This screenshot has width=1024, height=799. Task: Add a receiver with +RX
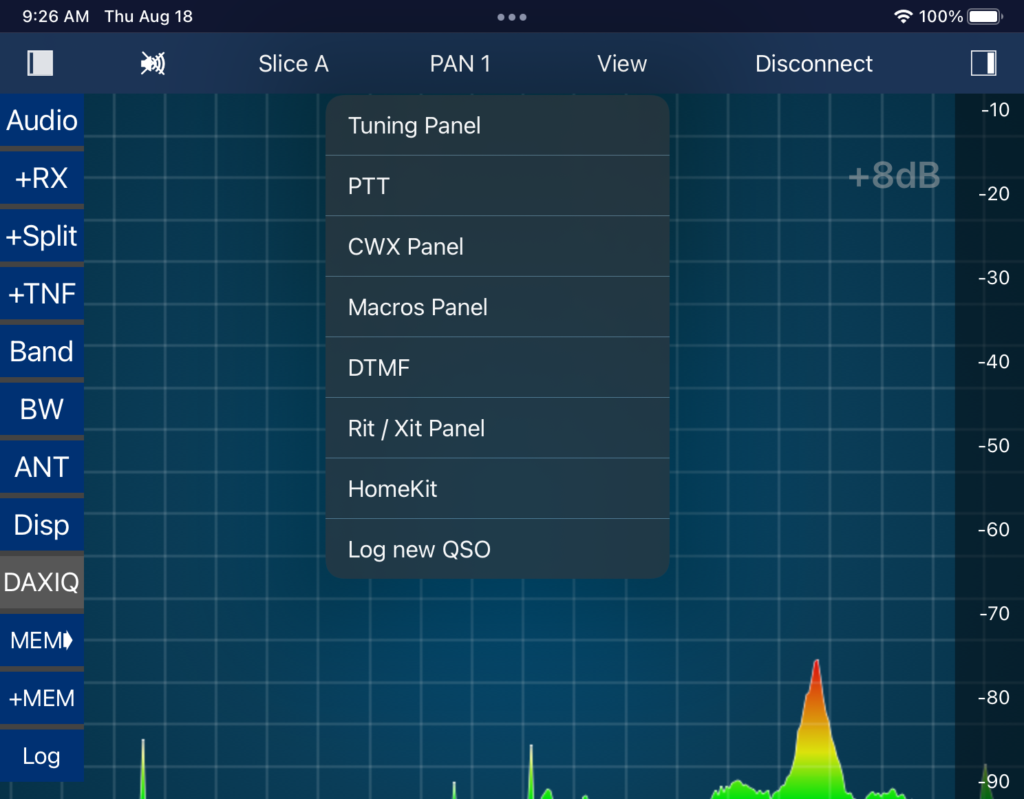[x=42, y=178]
